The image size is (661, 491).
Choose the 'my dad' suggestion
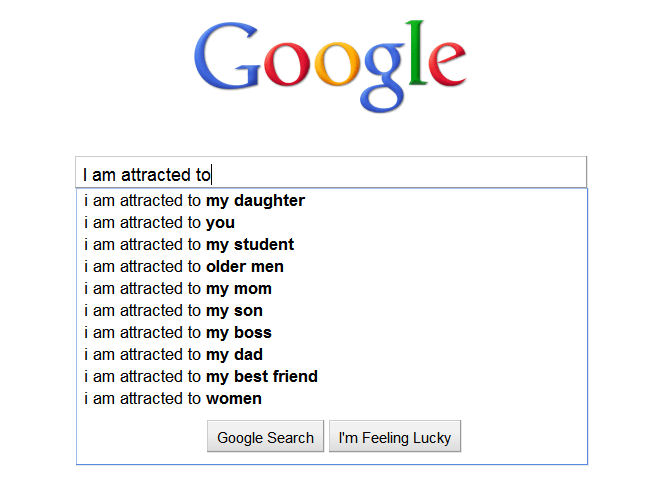click(174, 355)
